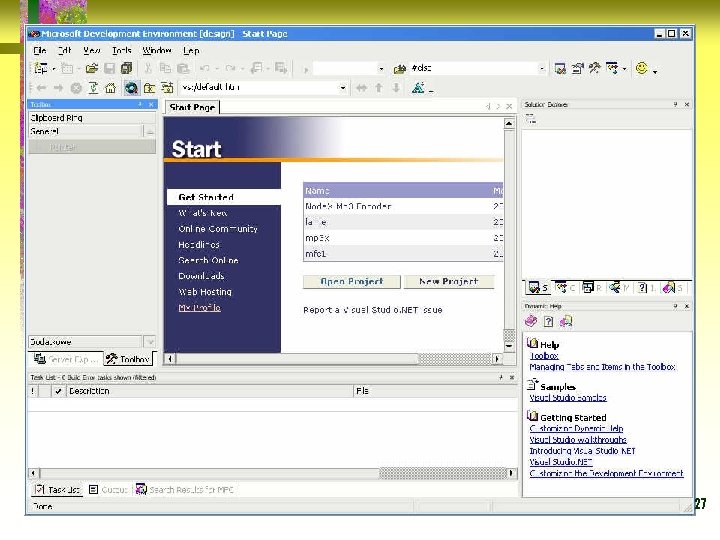Click the Favorites folder icon
Viewport: 720px width, 540px height.
[149, 88]
